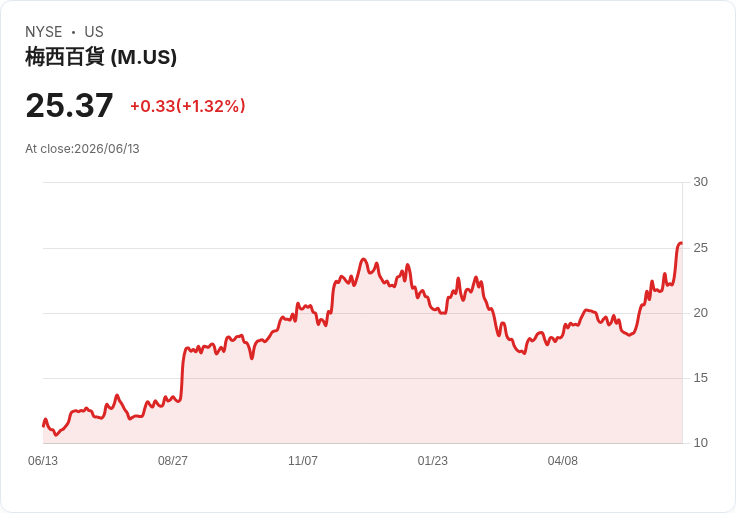Select the 08/27 x-axis date label

click(x=173, y=461)
